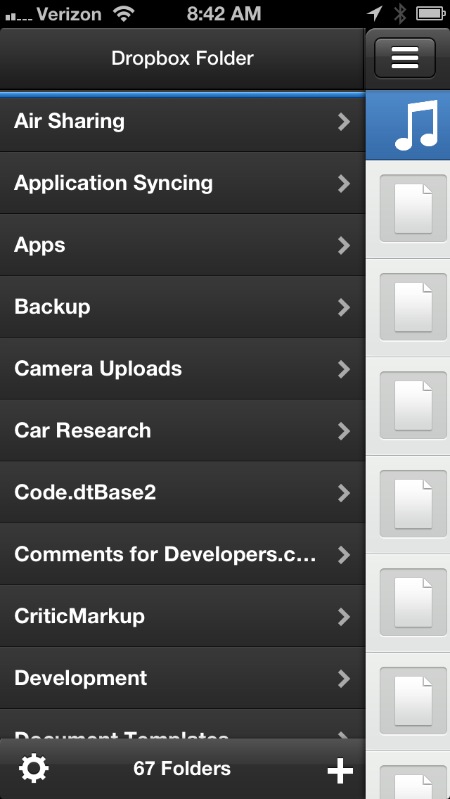Screen dimensions: 450x799
Task: Expand the Development folder chevron
Action: [344, 679]
